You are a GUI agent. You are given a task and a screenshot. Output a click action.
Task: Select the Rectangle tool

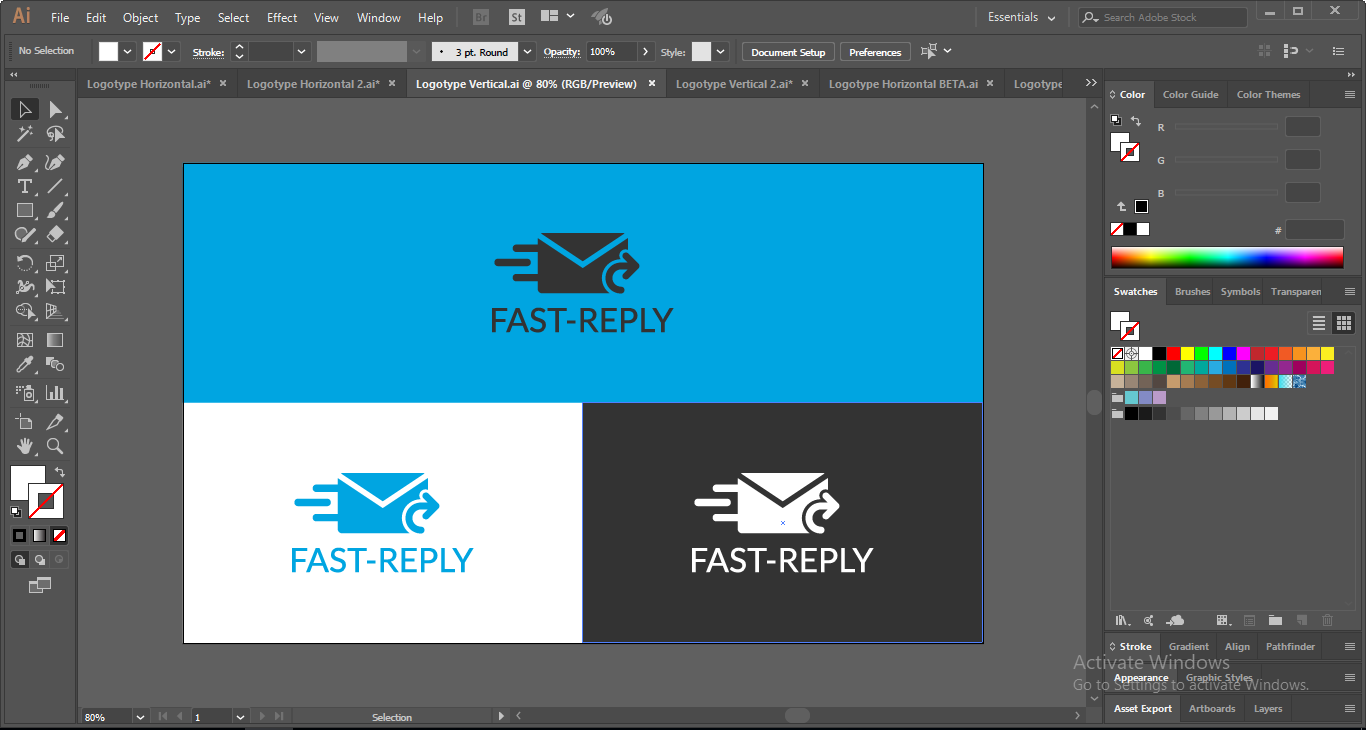[25, 210]
